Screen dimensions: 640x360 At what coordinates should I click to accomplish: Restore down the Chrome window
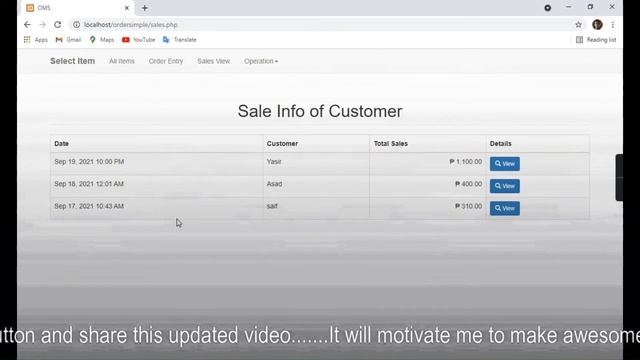click(x=590, y=7)
